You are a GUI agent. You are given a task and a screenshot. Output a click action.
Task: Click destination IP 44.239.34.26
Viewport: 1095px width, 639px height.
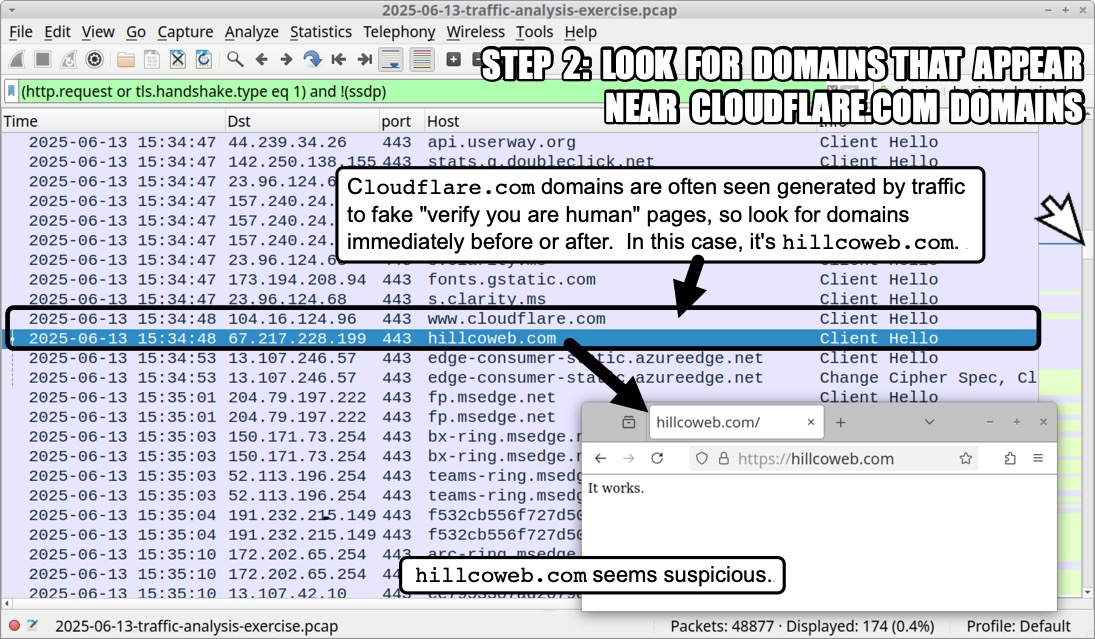287,142
